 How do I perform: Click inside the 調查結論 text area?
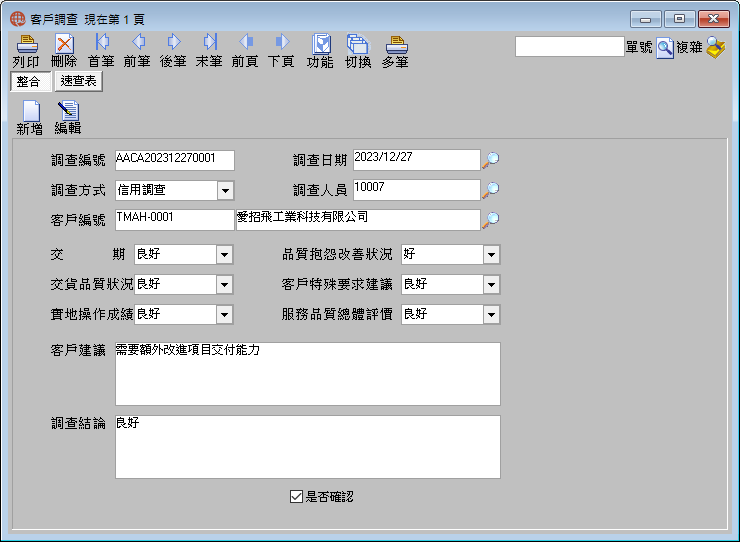click(308, 447)
